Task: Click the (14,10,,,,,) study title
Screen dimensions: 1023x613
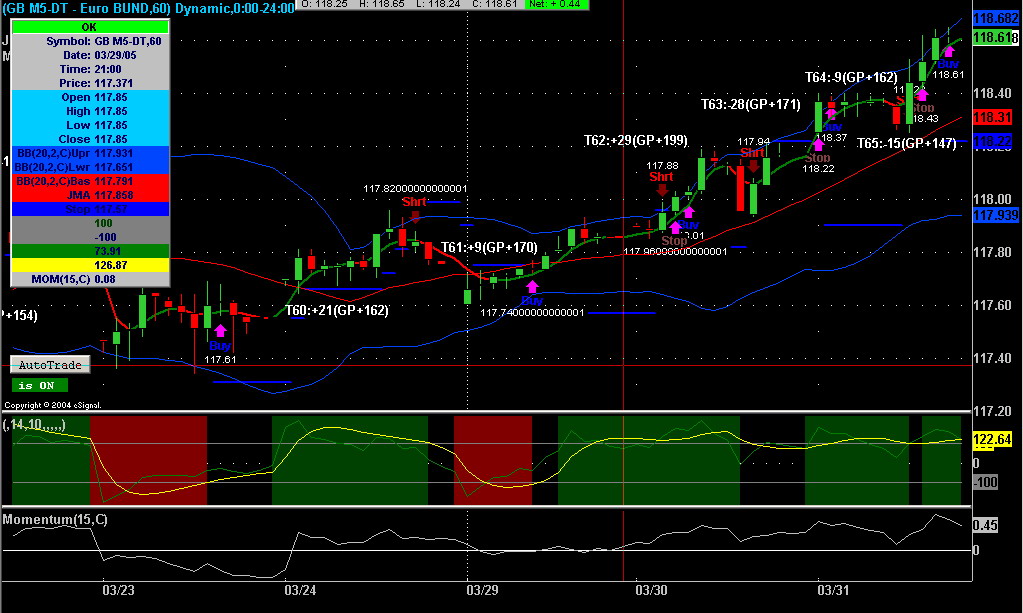Action: pyautogui.click(x=34, y=425)
